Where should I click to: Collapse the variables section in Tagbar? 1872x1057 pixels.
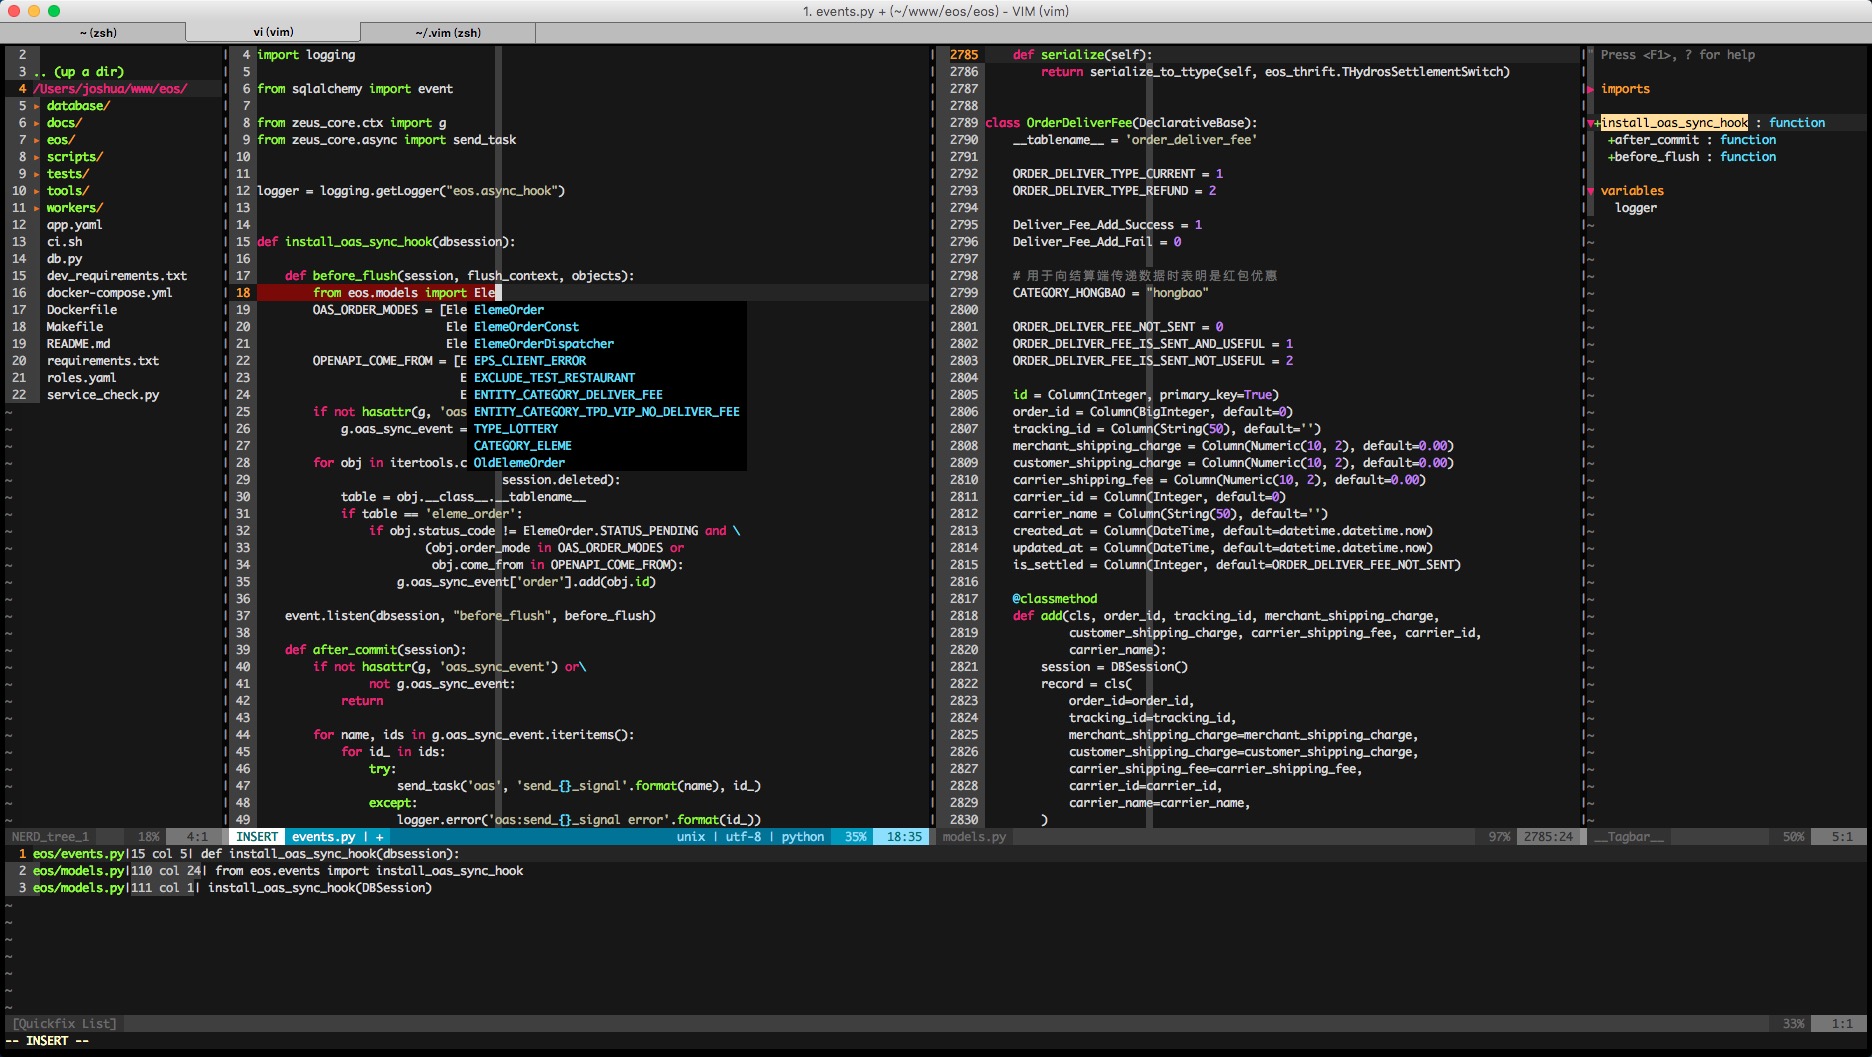(1590, 191)
